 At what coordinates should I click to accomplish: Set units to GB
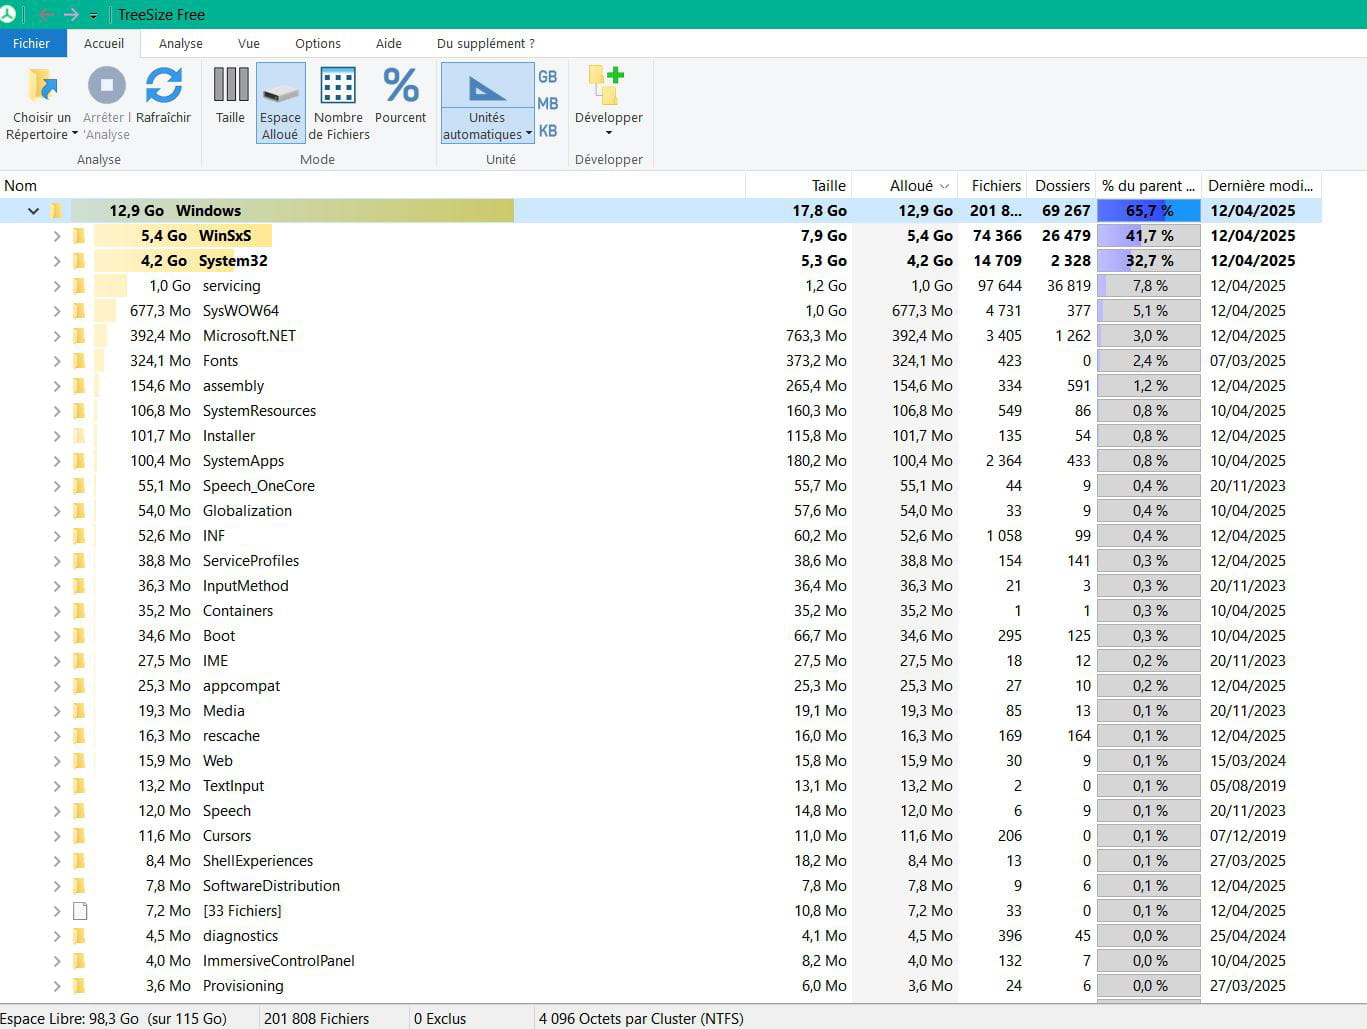click(x=548, y=77)
